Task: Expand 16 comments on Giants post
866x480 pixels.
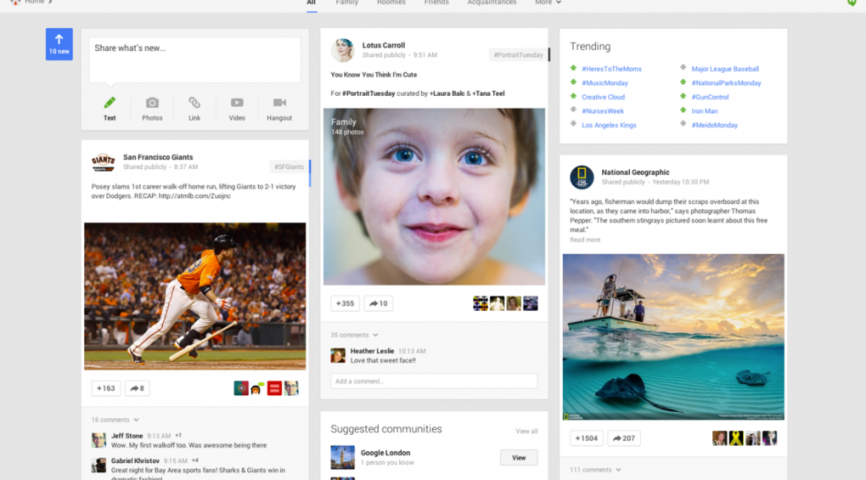Action: [x=114, y=420]
